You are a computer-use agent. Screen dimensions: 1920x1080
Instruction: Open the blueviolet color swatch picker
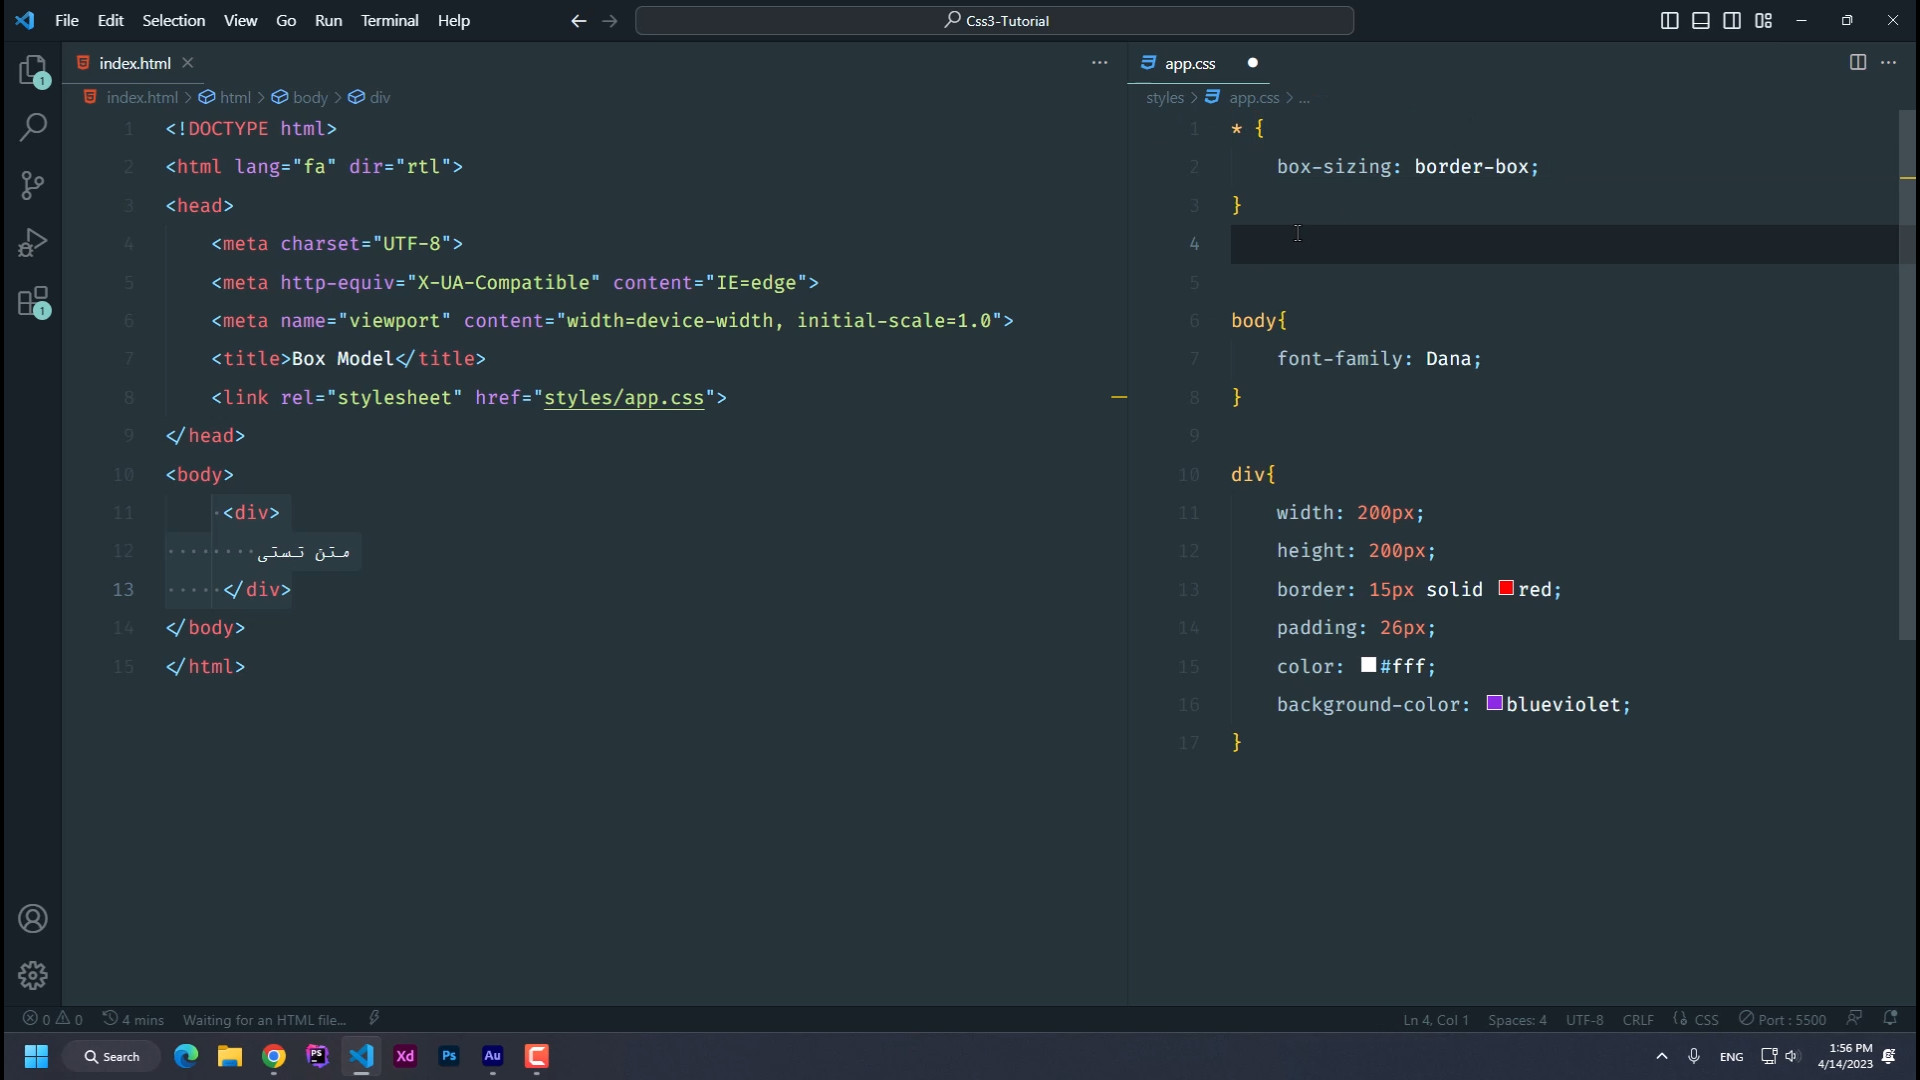[x=1494, y=704]
